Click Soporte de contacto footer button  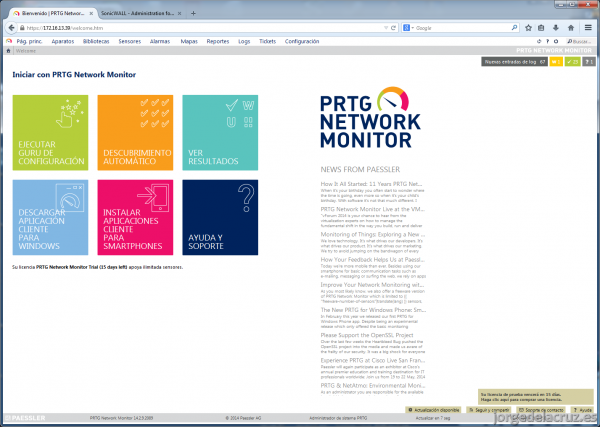tap(541, 410)
